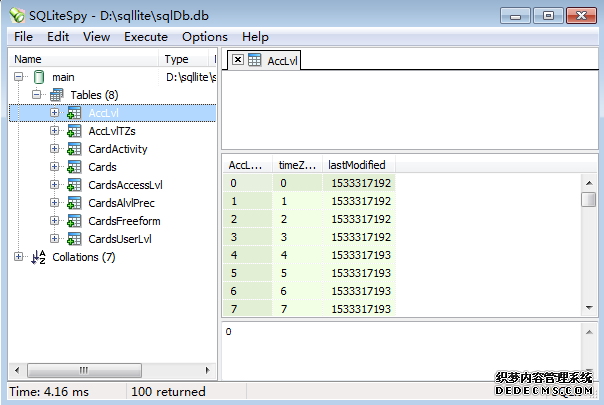Screen dimensions: 604x405
Task: Close the AccLvl tab with X
Action: [237, 60]
